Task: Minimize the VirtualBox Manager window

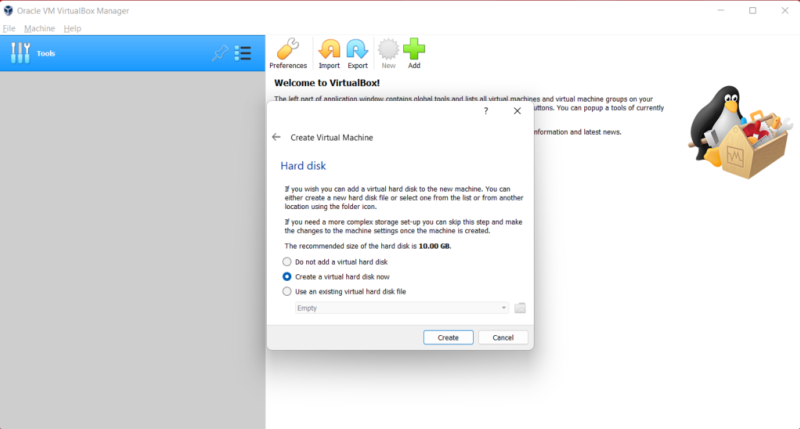Action: (x=720, y=10)
